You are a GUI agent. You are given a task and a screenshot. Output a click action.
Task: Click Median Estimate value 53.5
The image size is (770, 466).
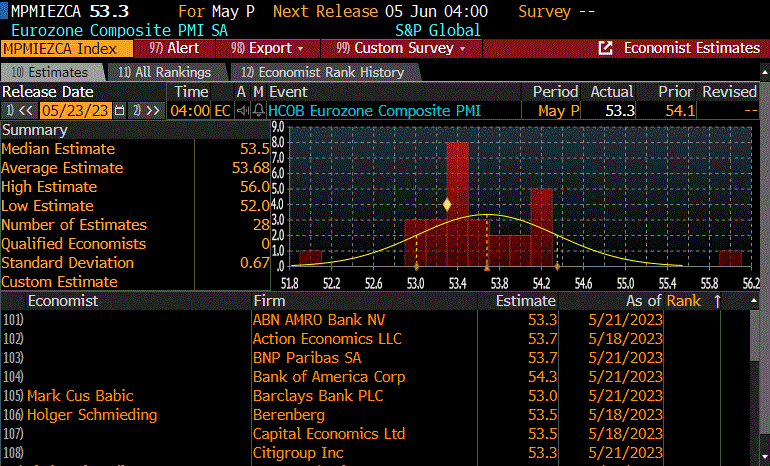pos(254,149)
